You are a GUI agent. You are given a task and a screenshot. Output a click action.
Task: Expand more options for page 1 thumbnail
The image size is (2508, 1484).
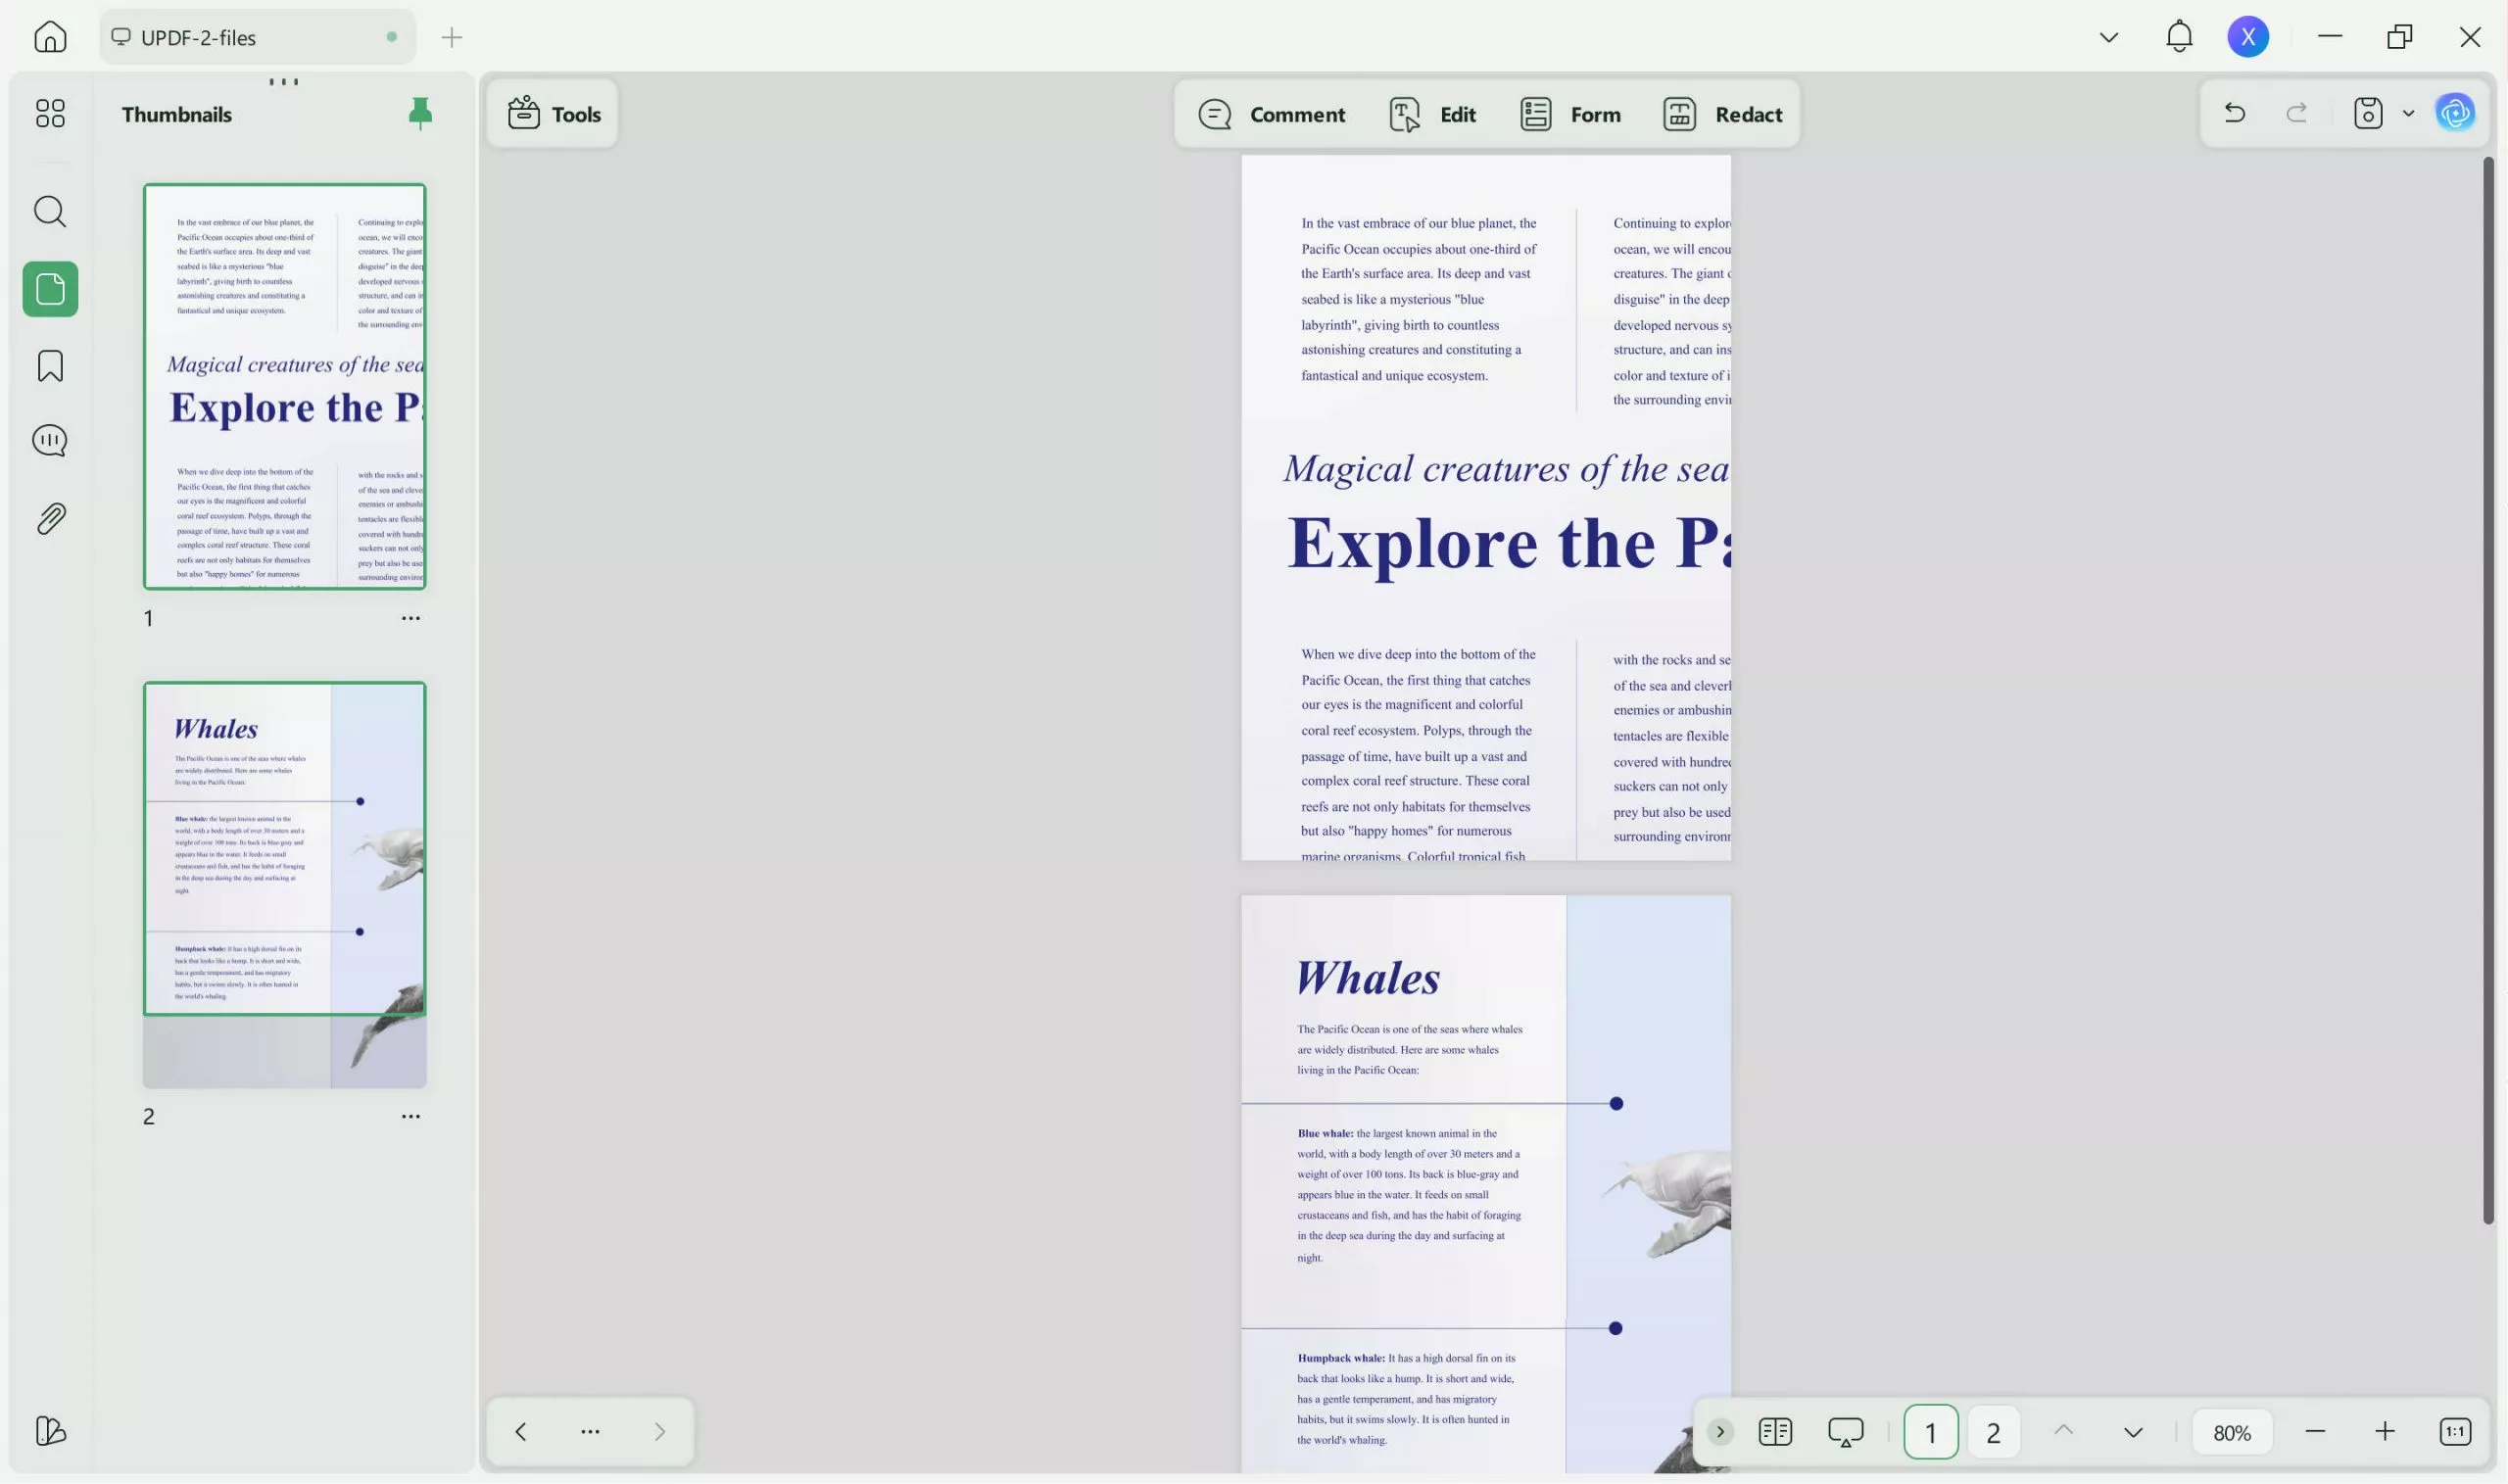(410, 617)
